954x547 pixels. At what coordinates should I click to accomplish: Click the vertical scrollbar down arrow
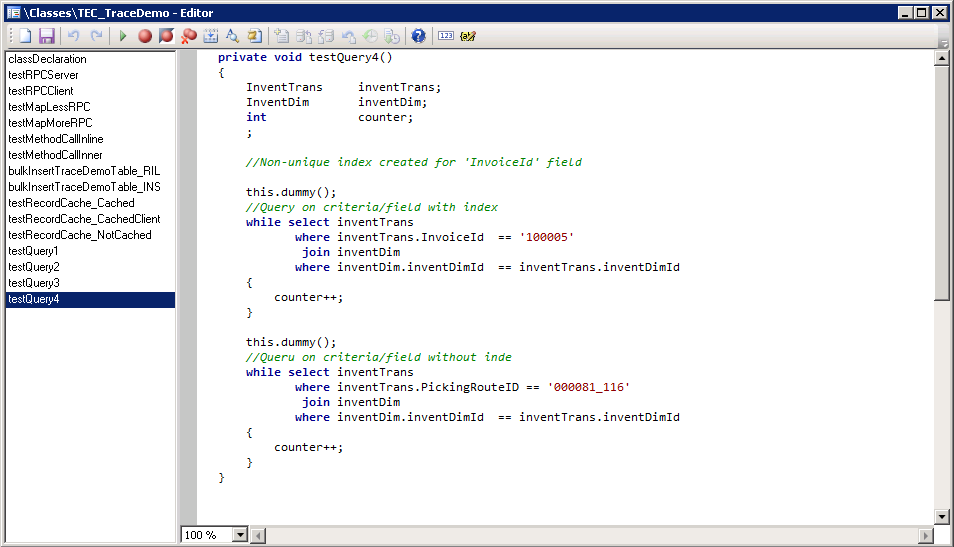pyautogui.click(x=941, y=517)
